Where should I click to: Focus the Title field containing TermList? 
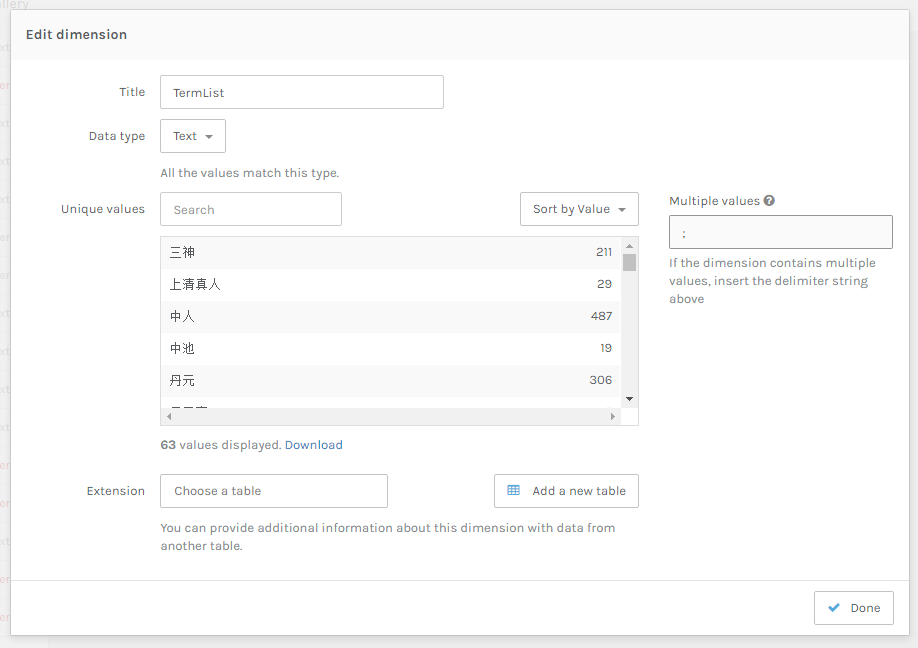point(301,92)
